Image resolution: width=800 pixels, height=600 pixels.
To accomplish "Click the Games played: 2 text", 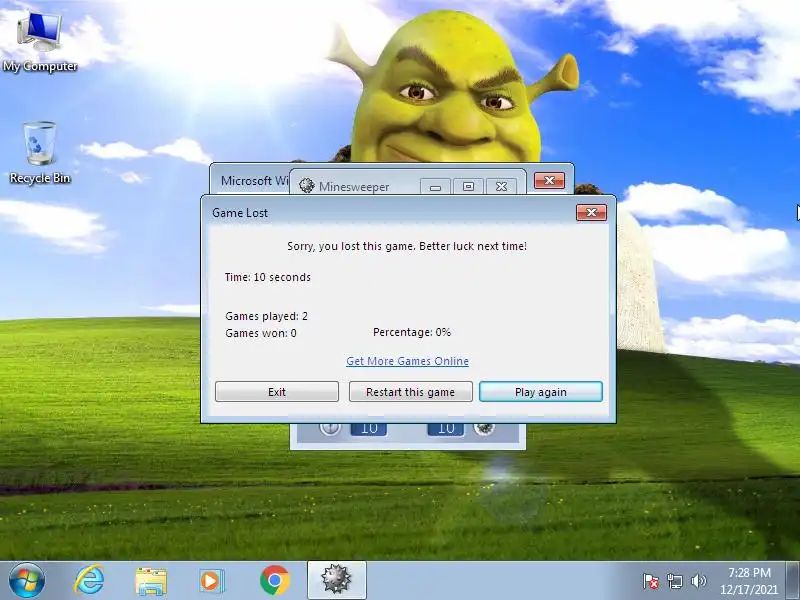I will (x=266, y=316).
